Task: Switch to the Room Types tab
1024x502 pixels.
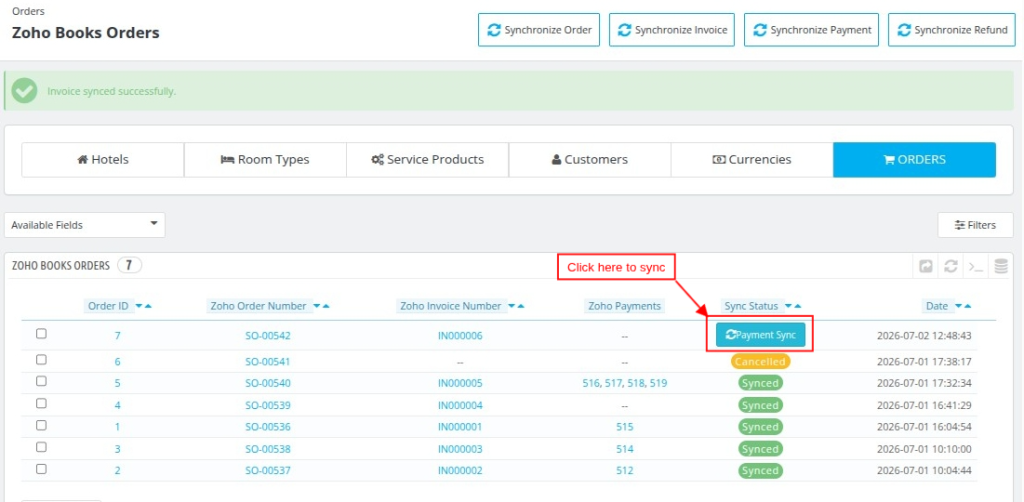Action: point(265,160)
